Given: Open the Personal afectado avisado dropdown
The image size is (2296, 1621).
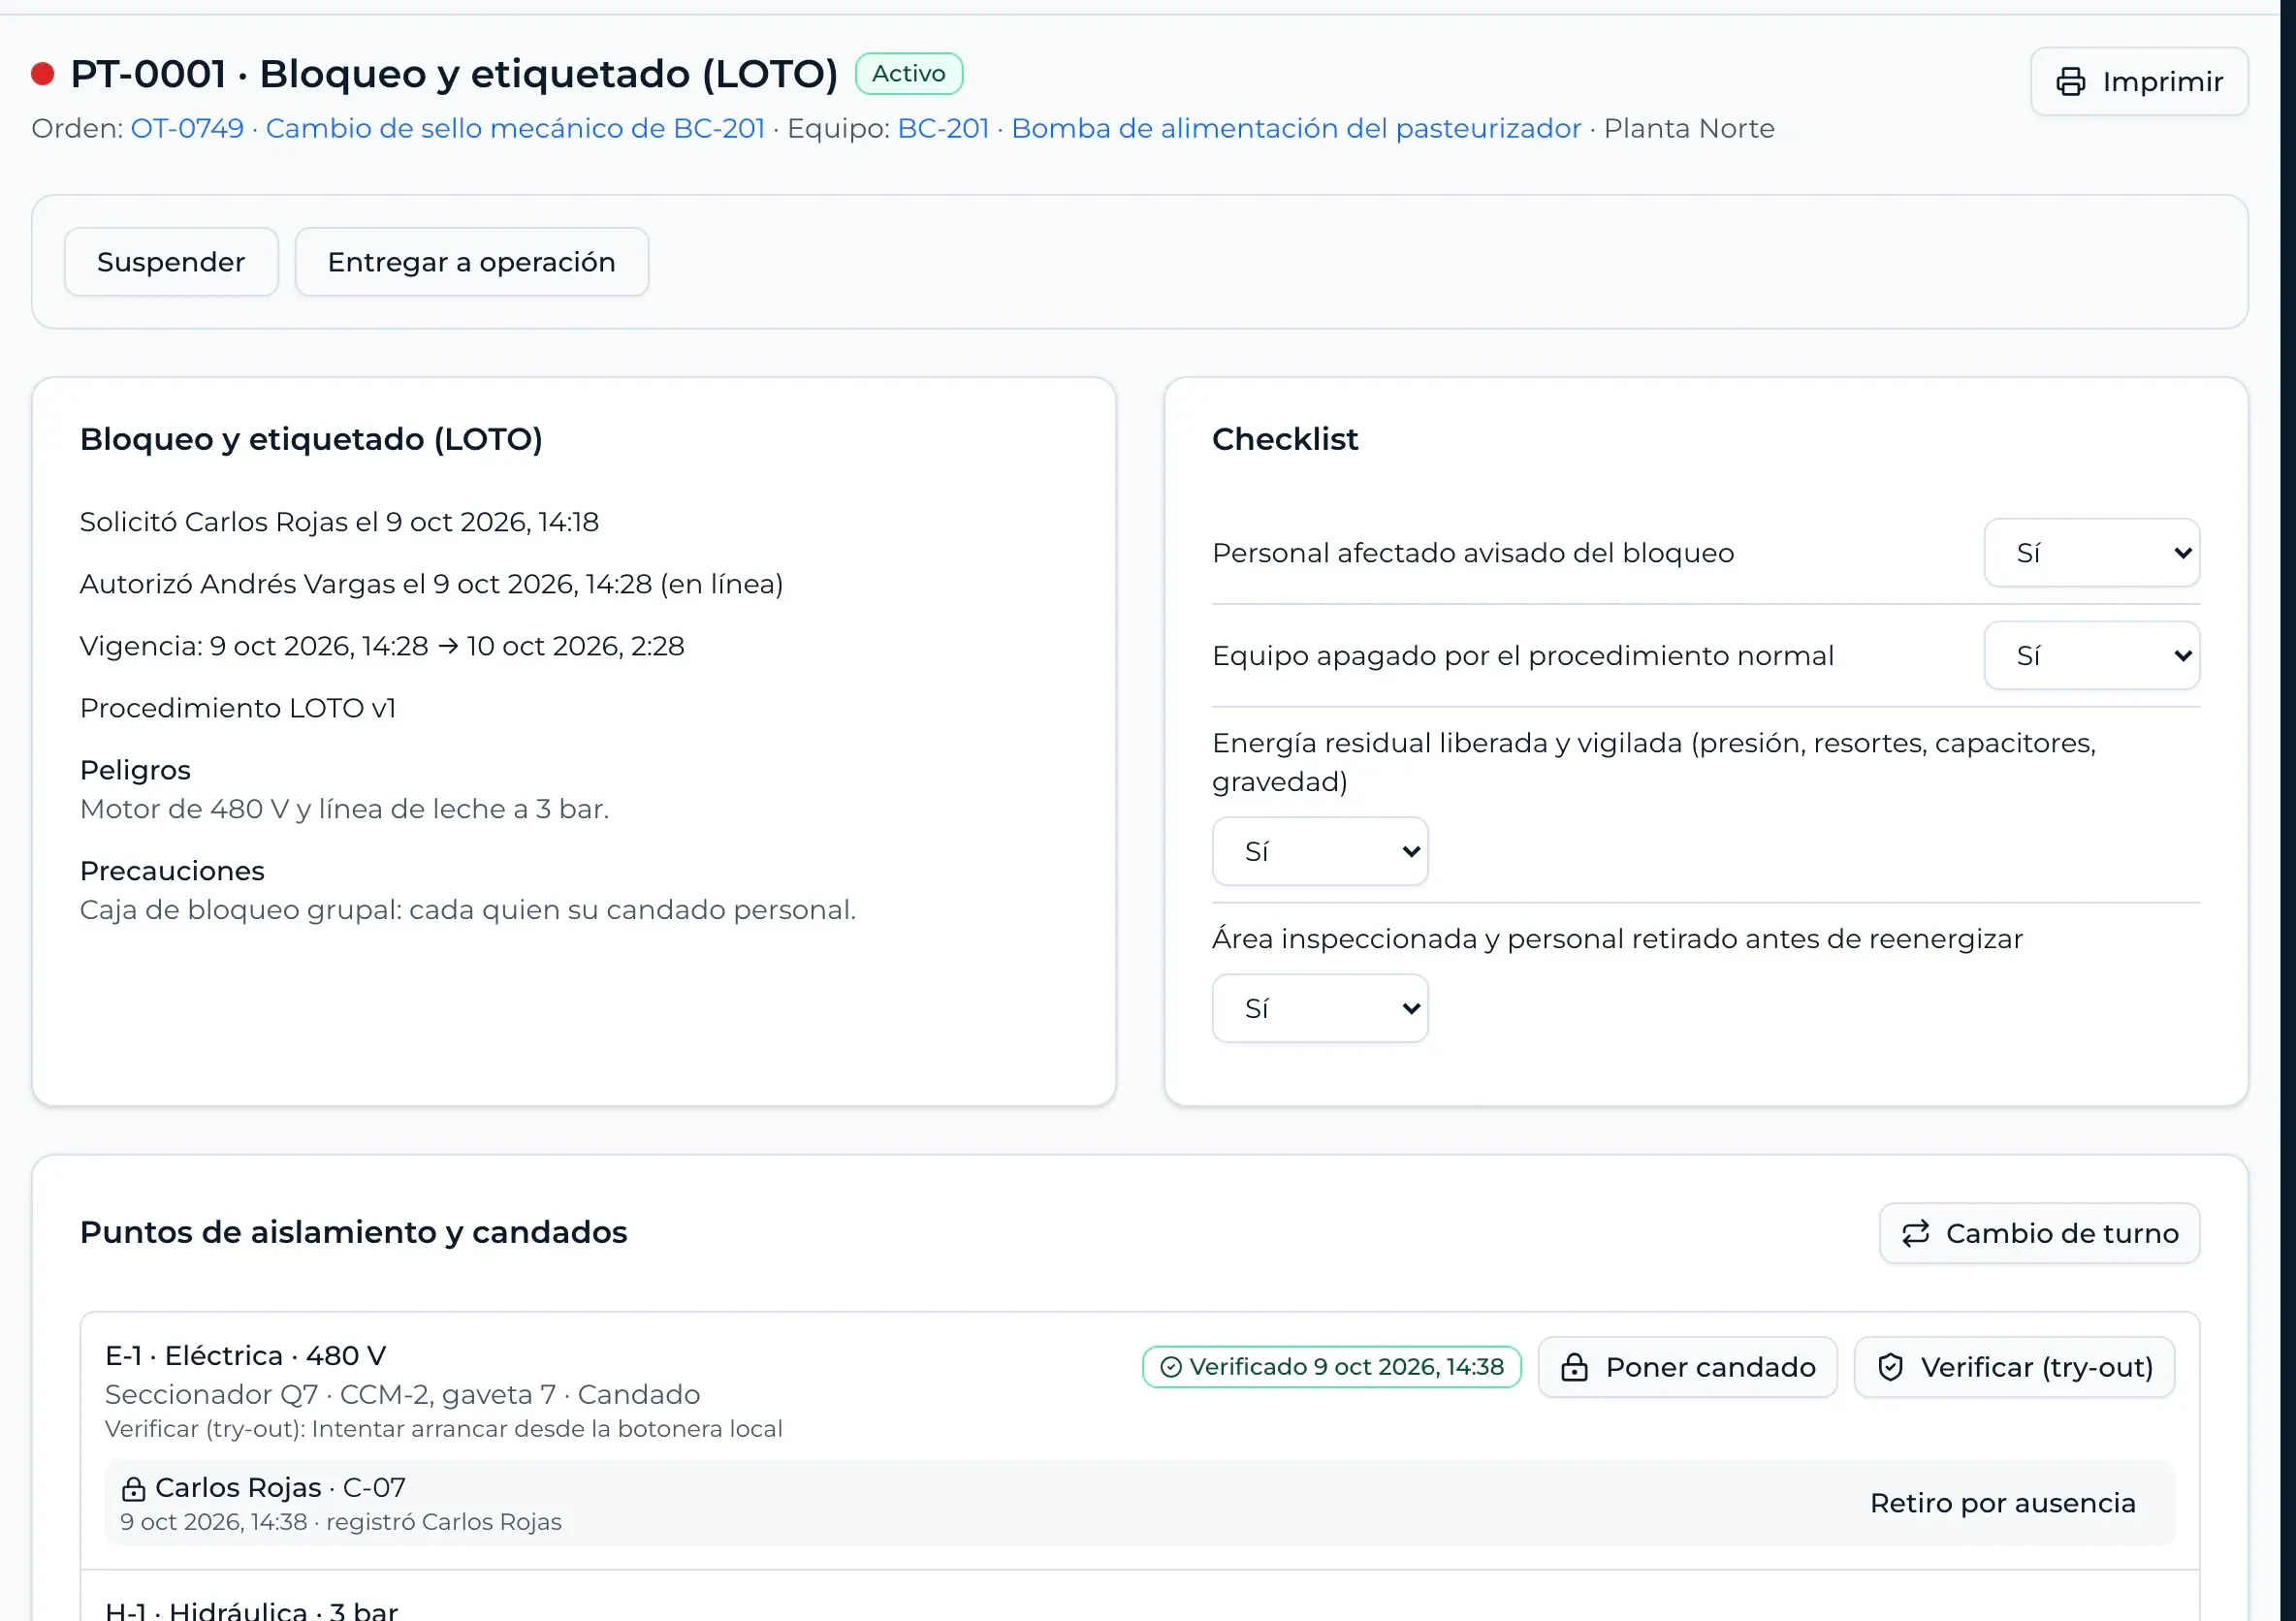Looking at the screenshot, I should click(x=2091, y=553).
